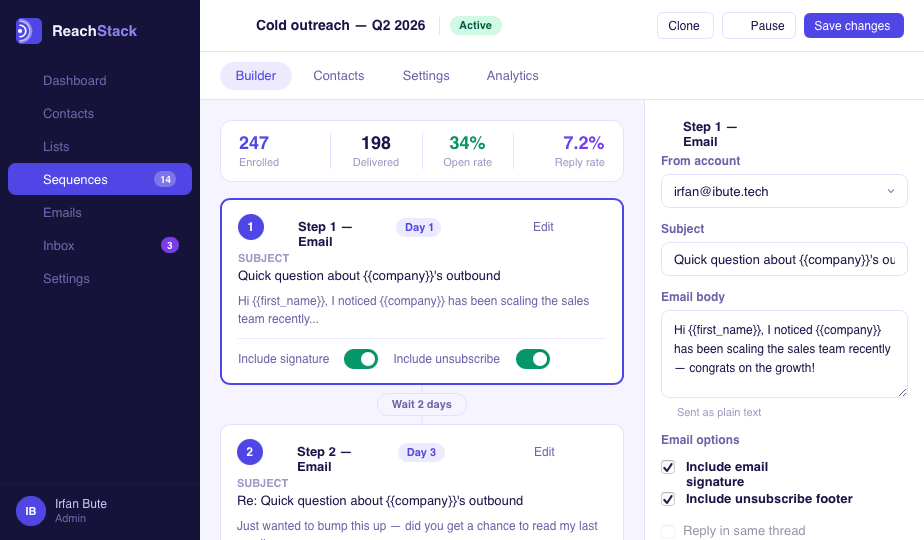Screen dimensions: 924x540
Task: Switch to the Analytics tab
Action: (512, 75)
